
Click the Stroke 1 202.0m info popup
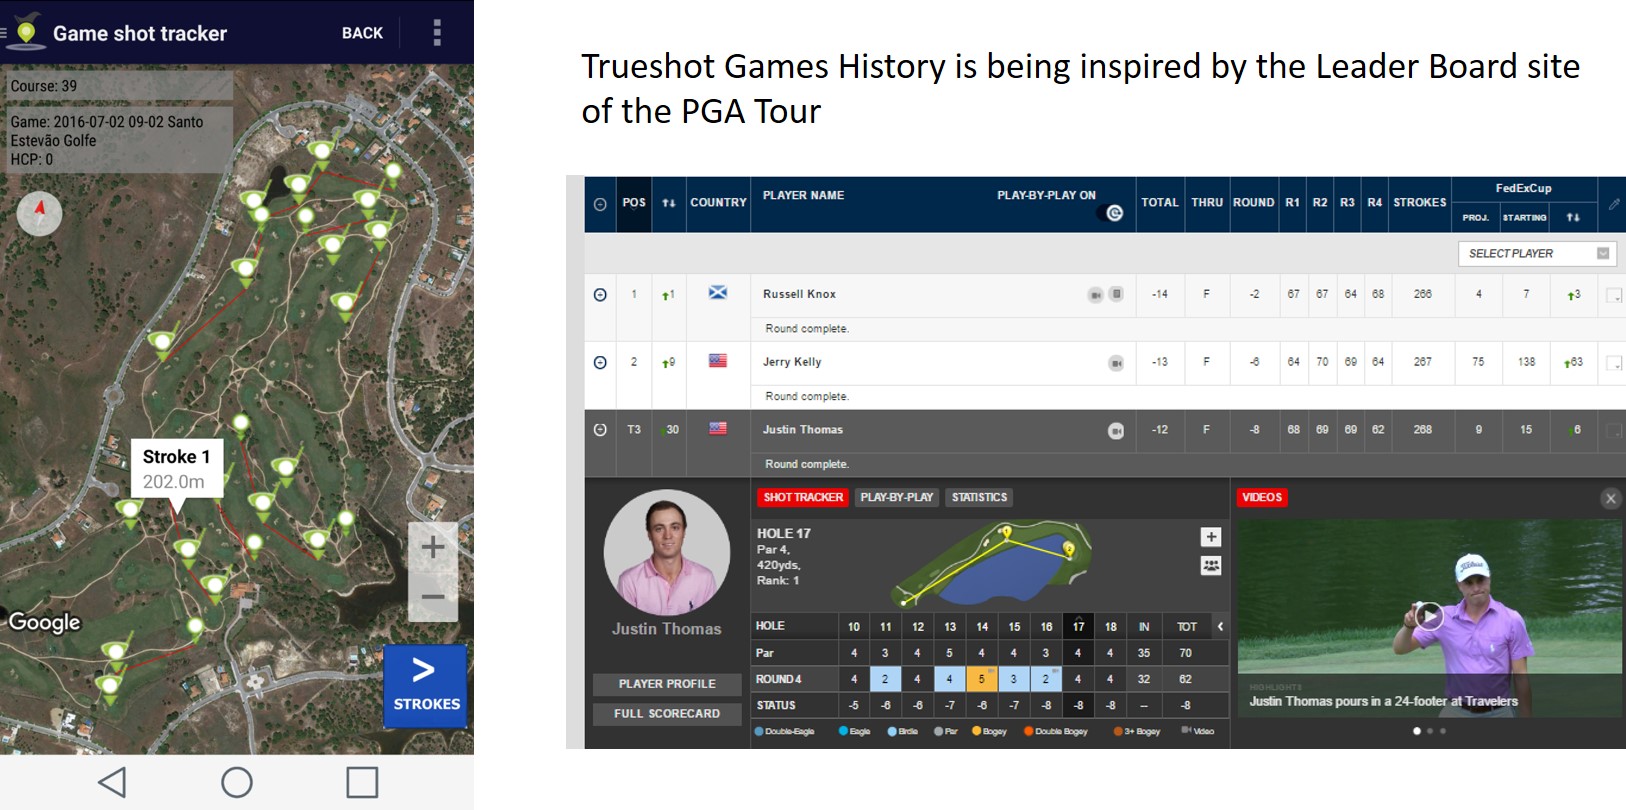click(x=177, y=469)
